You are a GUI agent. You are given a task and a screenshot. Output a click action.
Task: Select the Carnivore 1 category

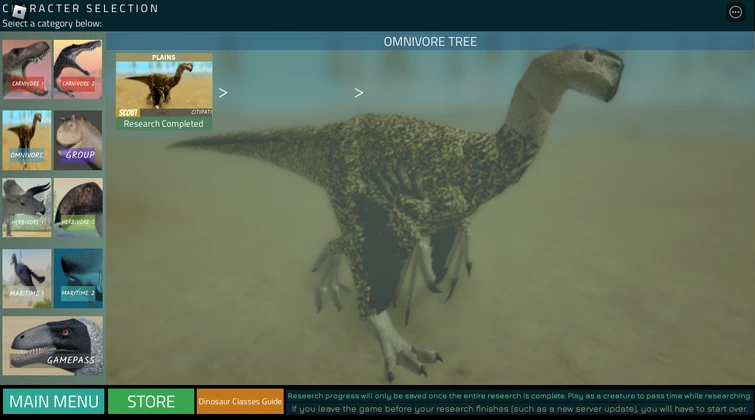(26, 69)
